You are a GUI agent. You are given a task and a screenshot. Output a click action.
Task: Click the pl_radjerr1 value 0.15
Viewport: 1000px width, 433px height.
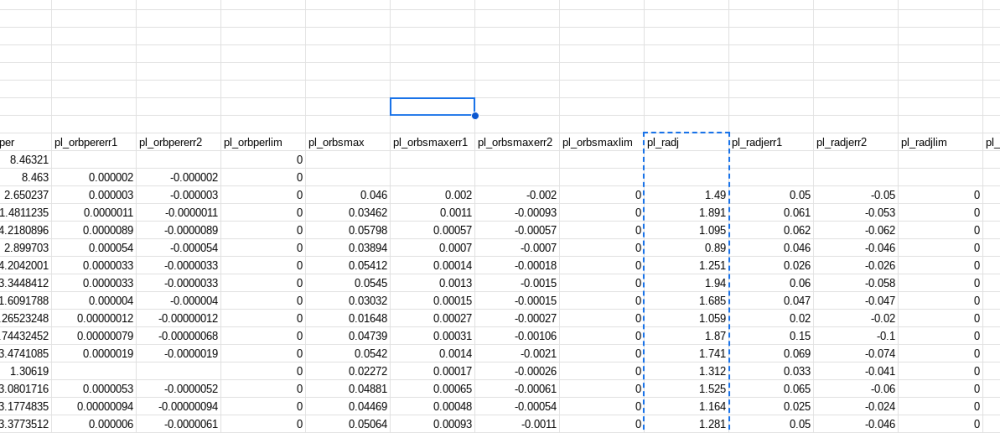pos(772,336)
